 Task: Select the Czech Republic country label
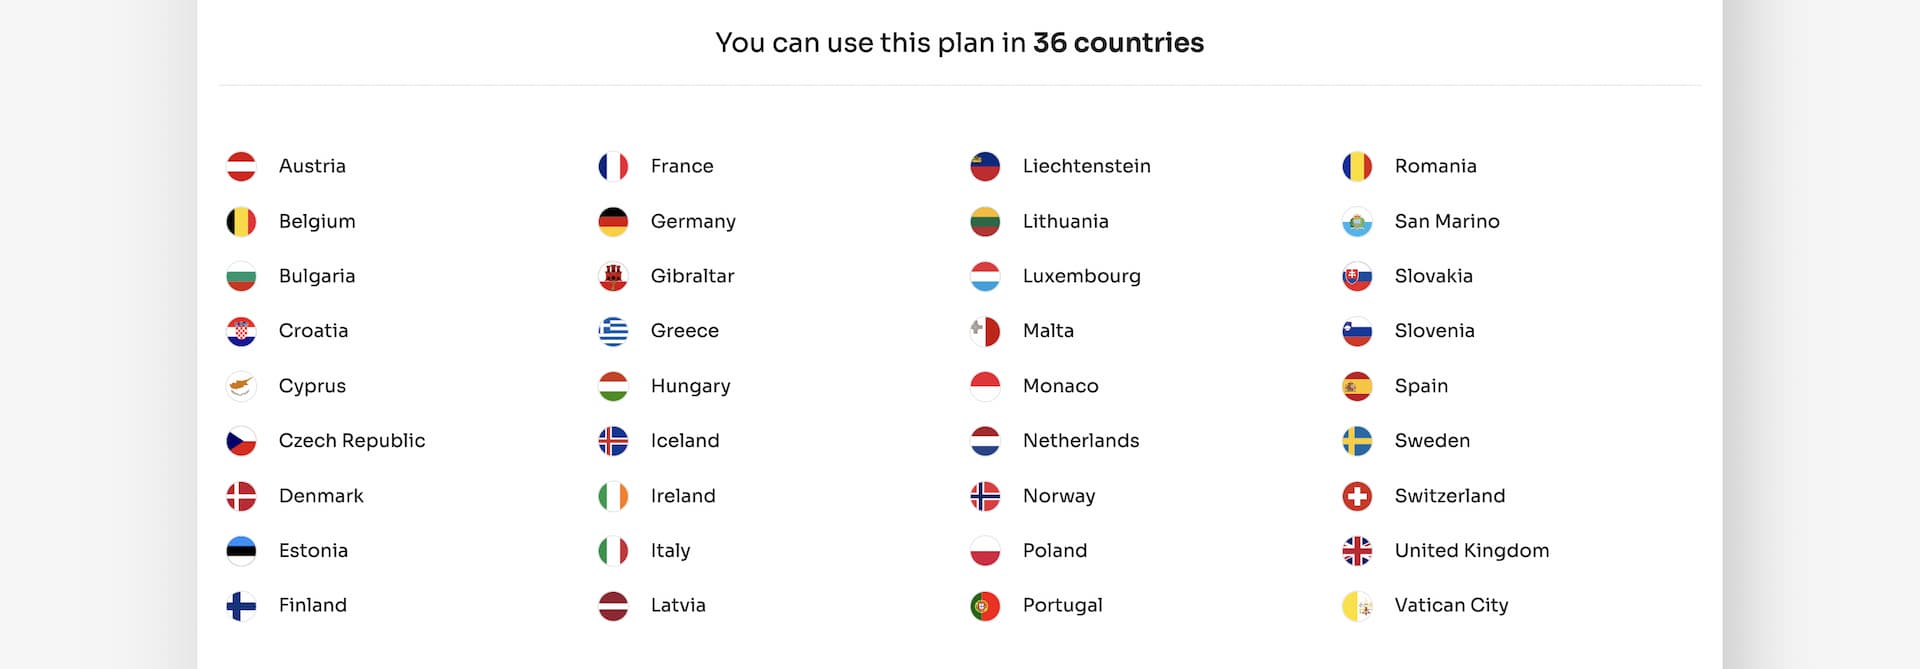[x=352, y=441]
